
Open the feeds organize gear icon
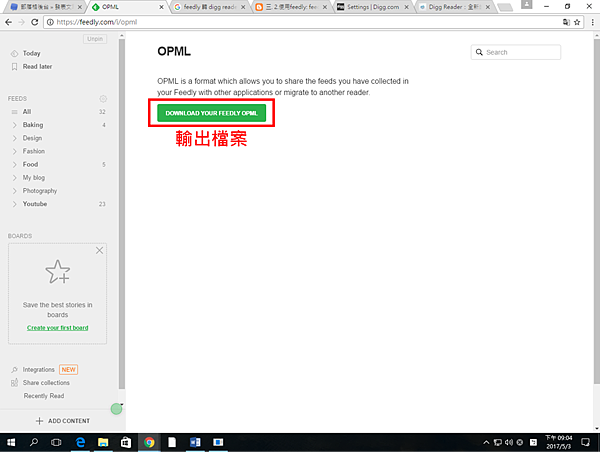tap(103, 99)
